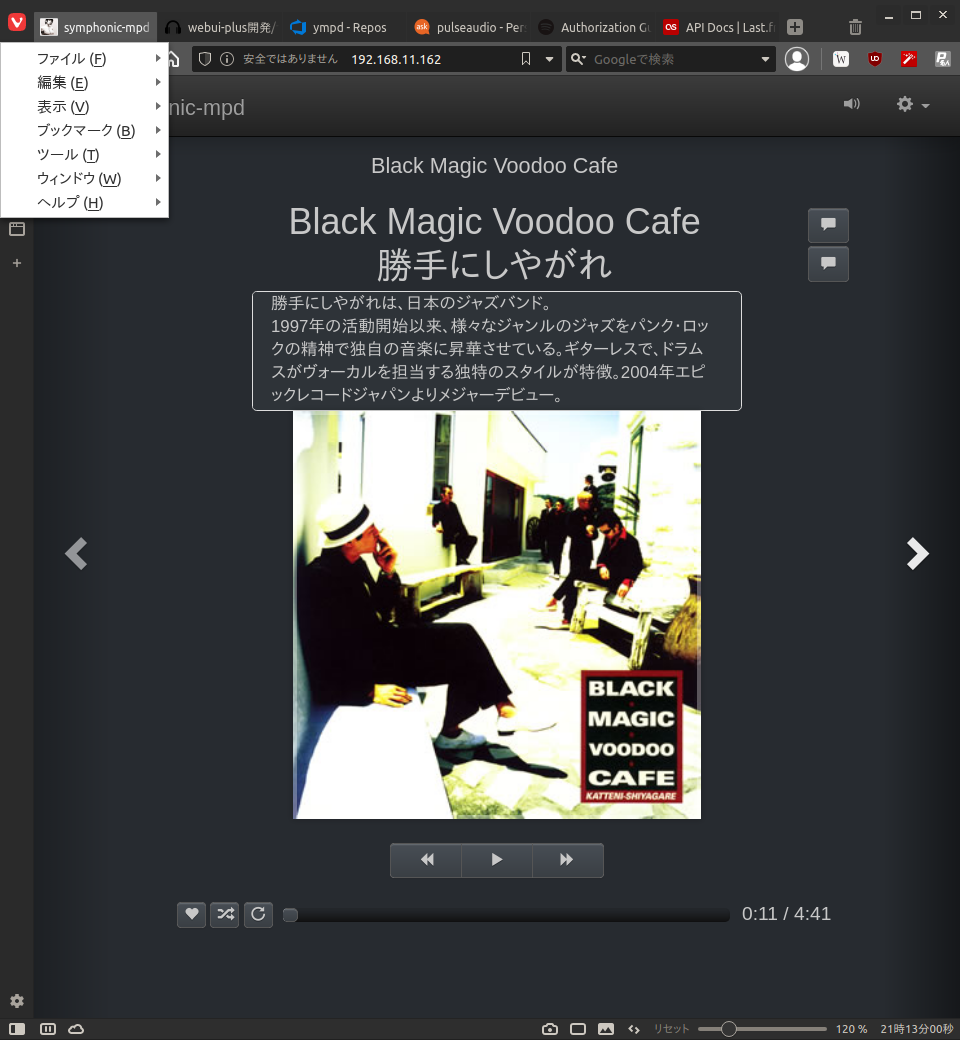Open the window panel in sidebar

[17, 229]
